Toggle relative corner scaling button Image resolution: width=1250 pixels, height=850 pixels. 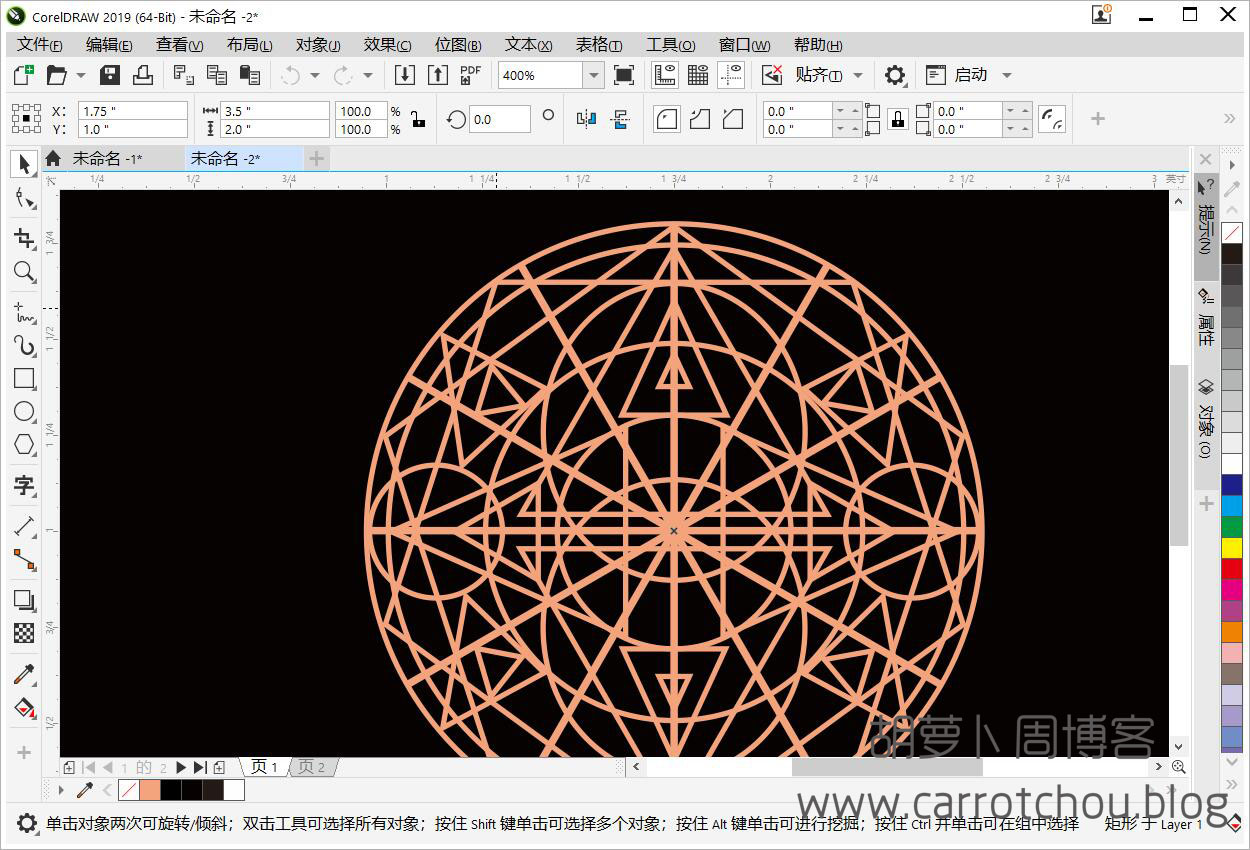click(x=1052, y=119)
